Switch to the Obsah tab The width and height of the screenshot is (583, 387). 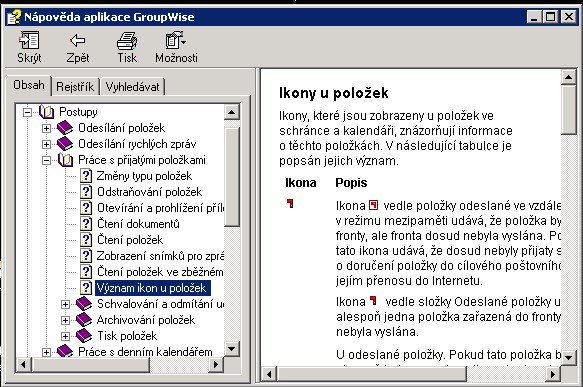tap(29, 85)
